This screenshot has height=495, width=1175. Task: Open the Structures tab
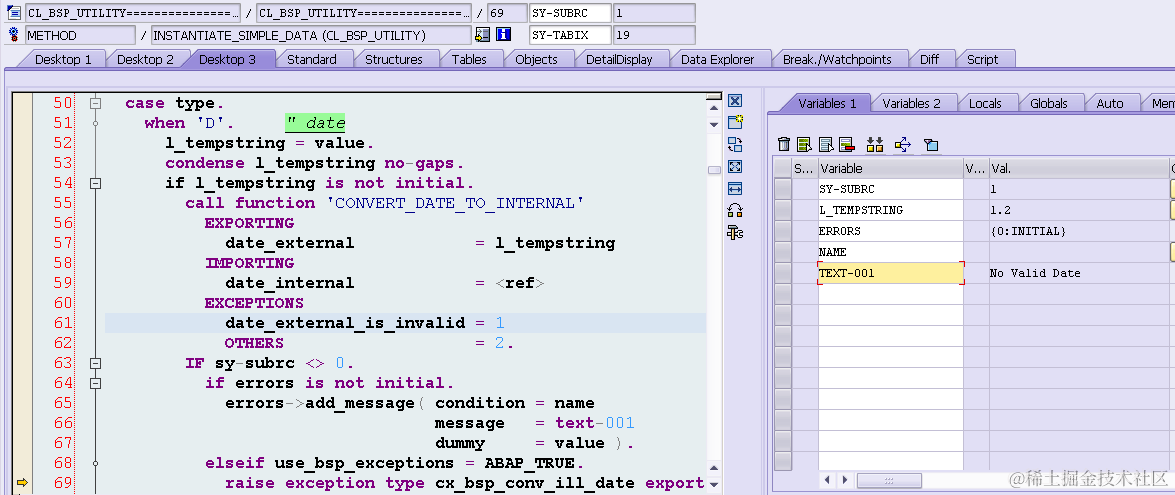click(393, 59)
